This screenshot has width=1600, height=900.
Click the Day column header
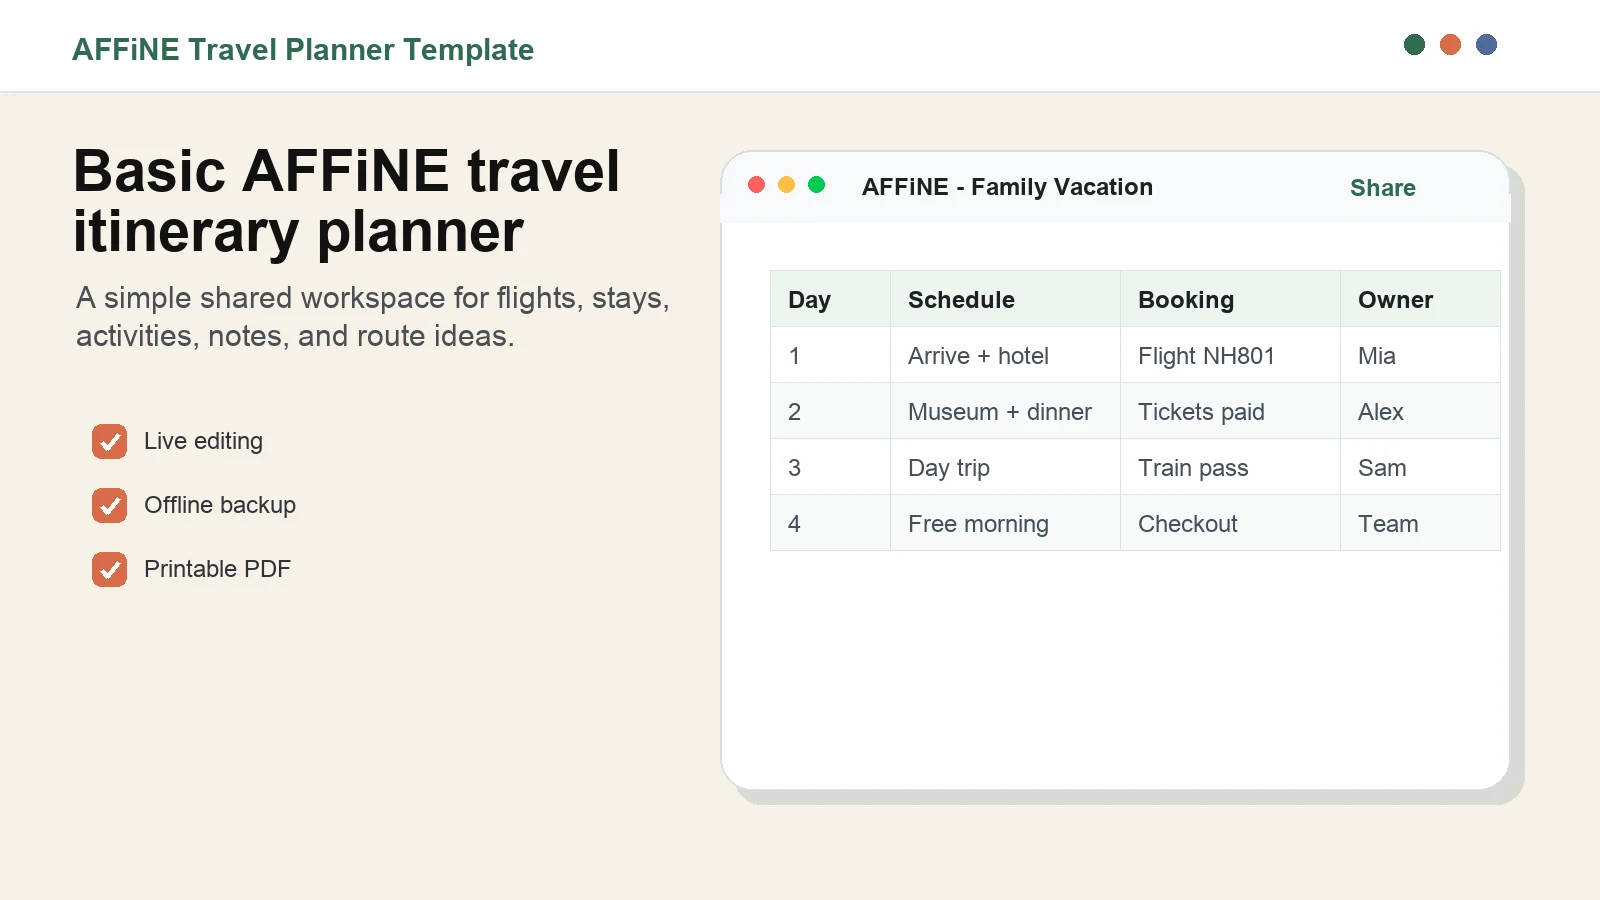point(830,299)
